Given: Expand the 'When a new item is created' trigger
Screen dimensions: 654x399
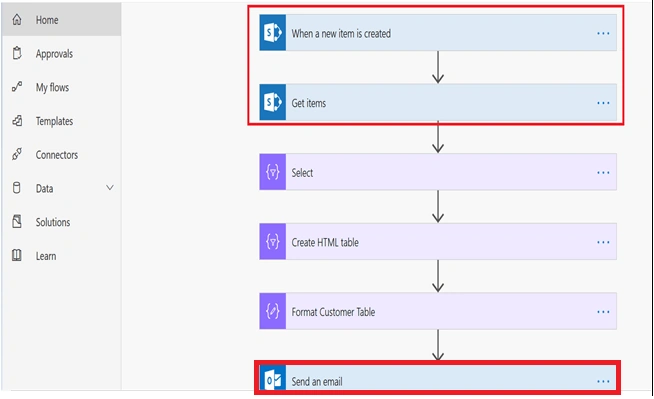Looking at the screenshot, I should point(438,33).
